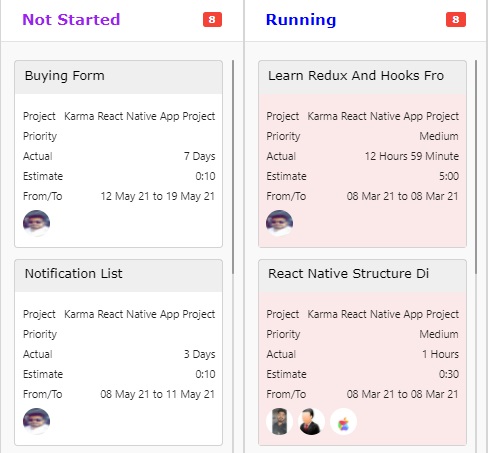Click the bearded man avatar on React Native Structure card
Image resolution: width=488 pixels, height=453 pixels.
(x=279, y=421)
